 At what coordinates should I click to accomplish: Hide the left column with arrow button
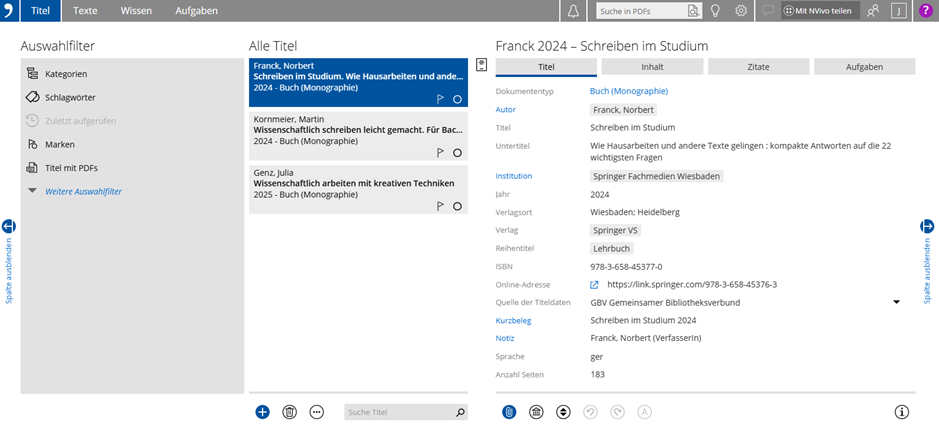pyautogui.click(x=9, y=227)
